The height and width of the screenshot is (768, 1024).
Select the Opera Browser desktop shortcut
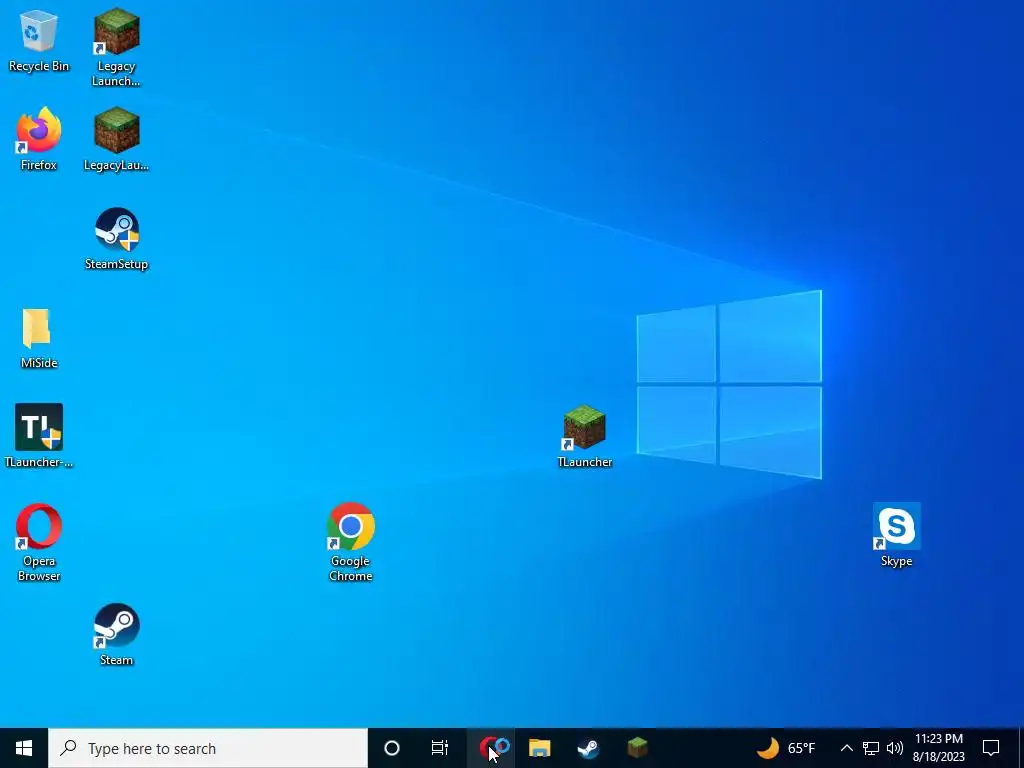click(x=39, y=542)
